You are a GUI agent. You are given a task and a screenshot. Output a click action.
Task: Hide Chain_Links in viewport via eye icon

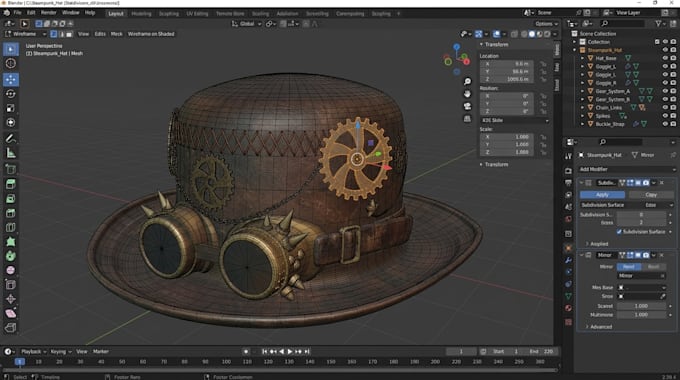pyautogui.click(x=665, y=108)
